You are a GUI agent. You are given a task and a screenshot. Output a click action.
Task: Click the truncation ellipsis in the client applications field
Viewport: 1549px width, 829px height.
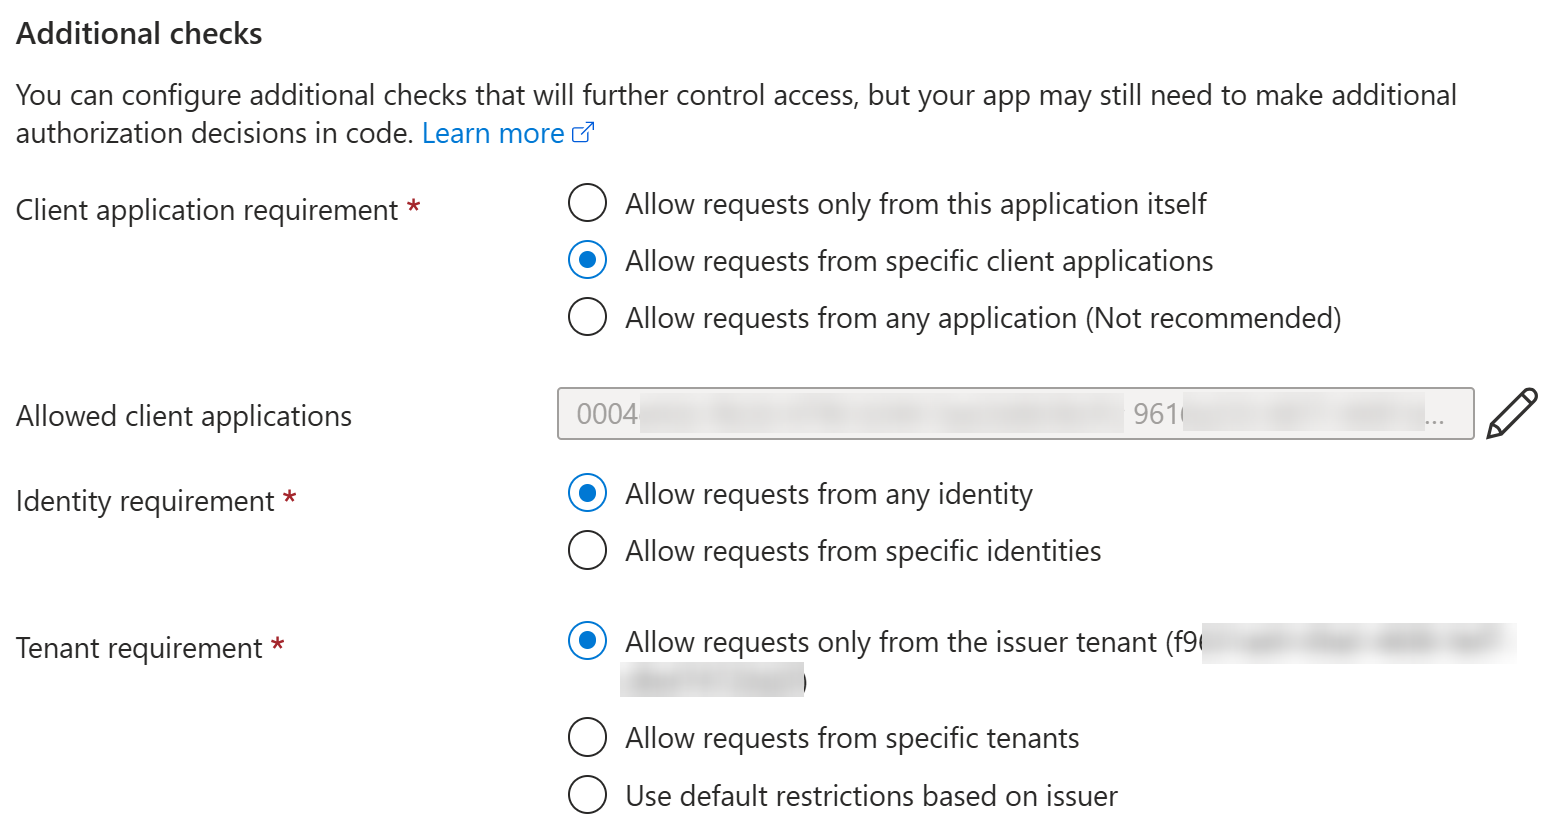[1435, 422]
